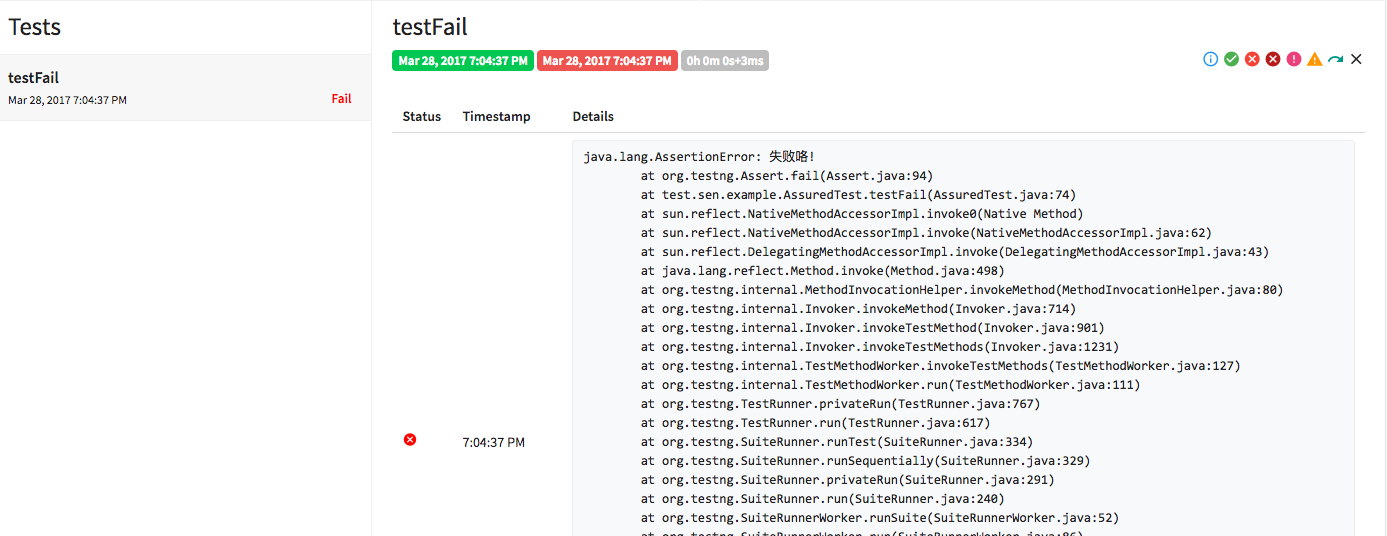Filter by teal skip arrow icon
The height and width of the screenshot is (536, 1387).
pyautogui.click(x=1336, y=60)
